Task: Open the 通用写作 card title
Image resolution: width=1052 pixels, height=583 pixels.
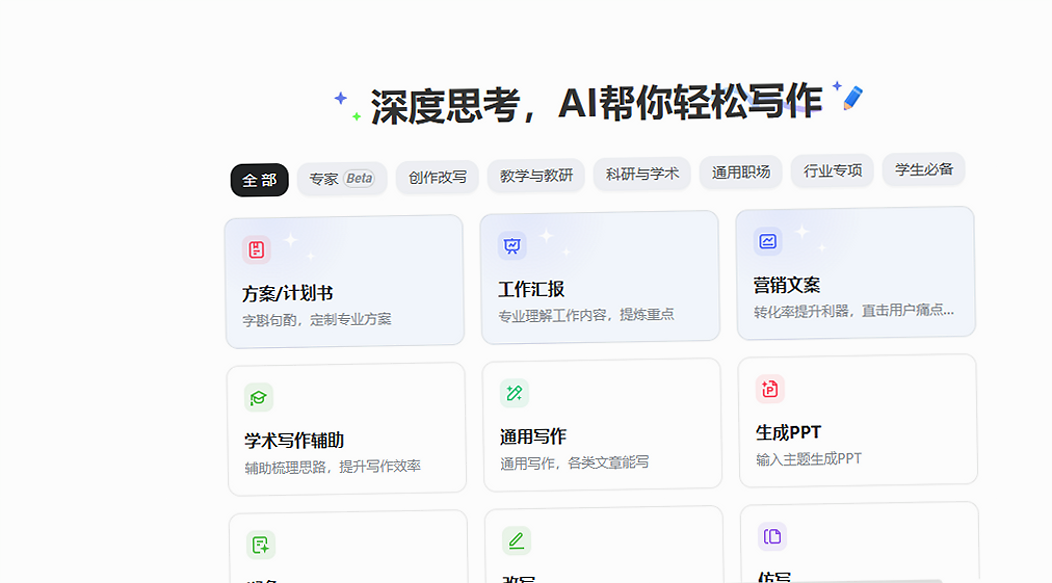Action: tap(533, 437)
